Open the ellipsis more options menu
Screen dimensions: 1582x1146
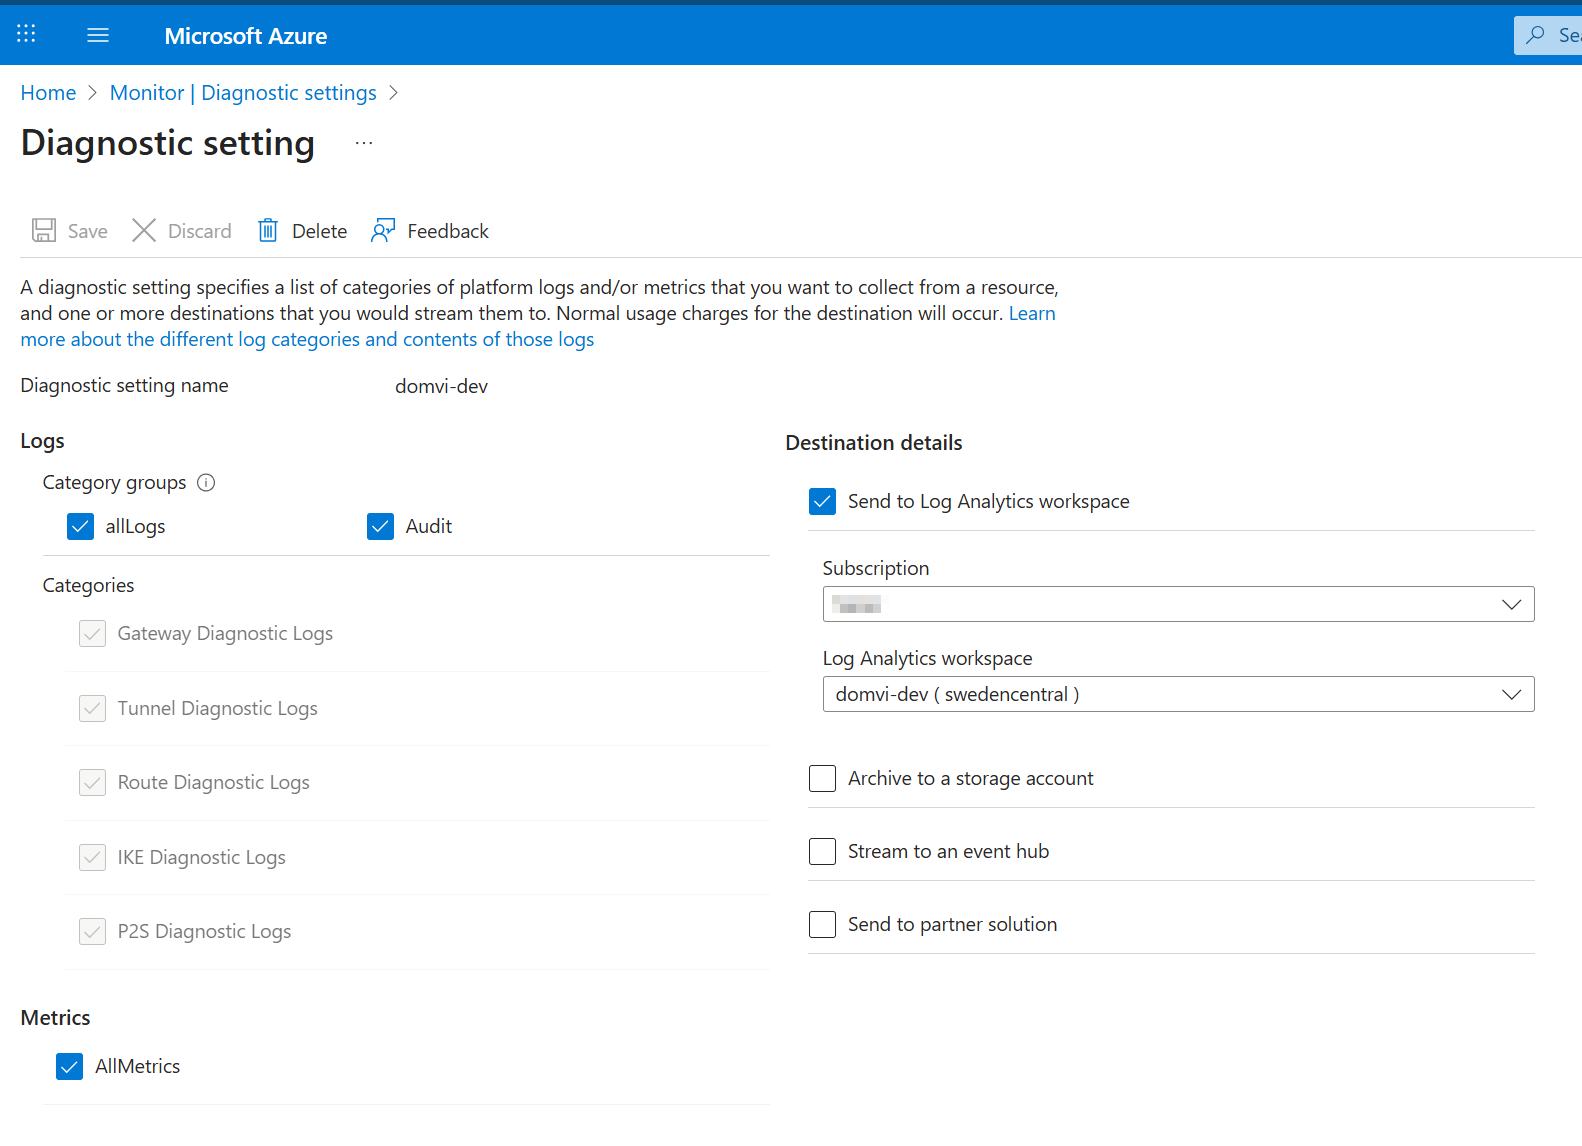click(364, 143)
